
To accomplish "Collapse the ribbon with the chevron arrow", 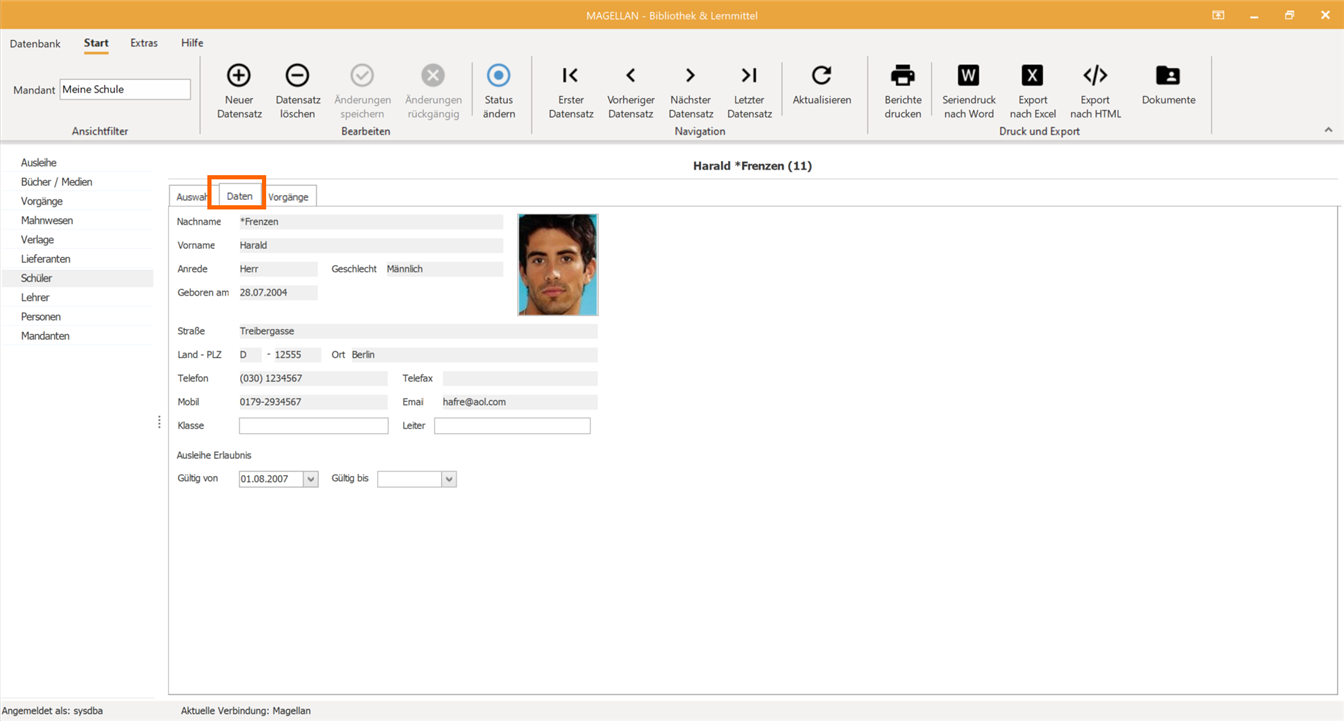I will point(1328,130).
